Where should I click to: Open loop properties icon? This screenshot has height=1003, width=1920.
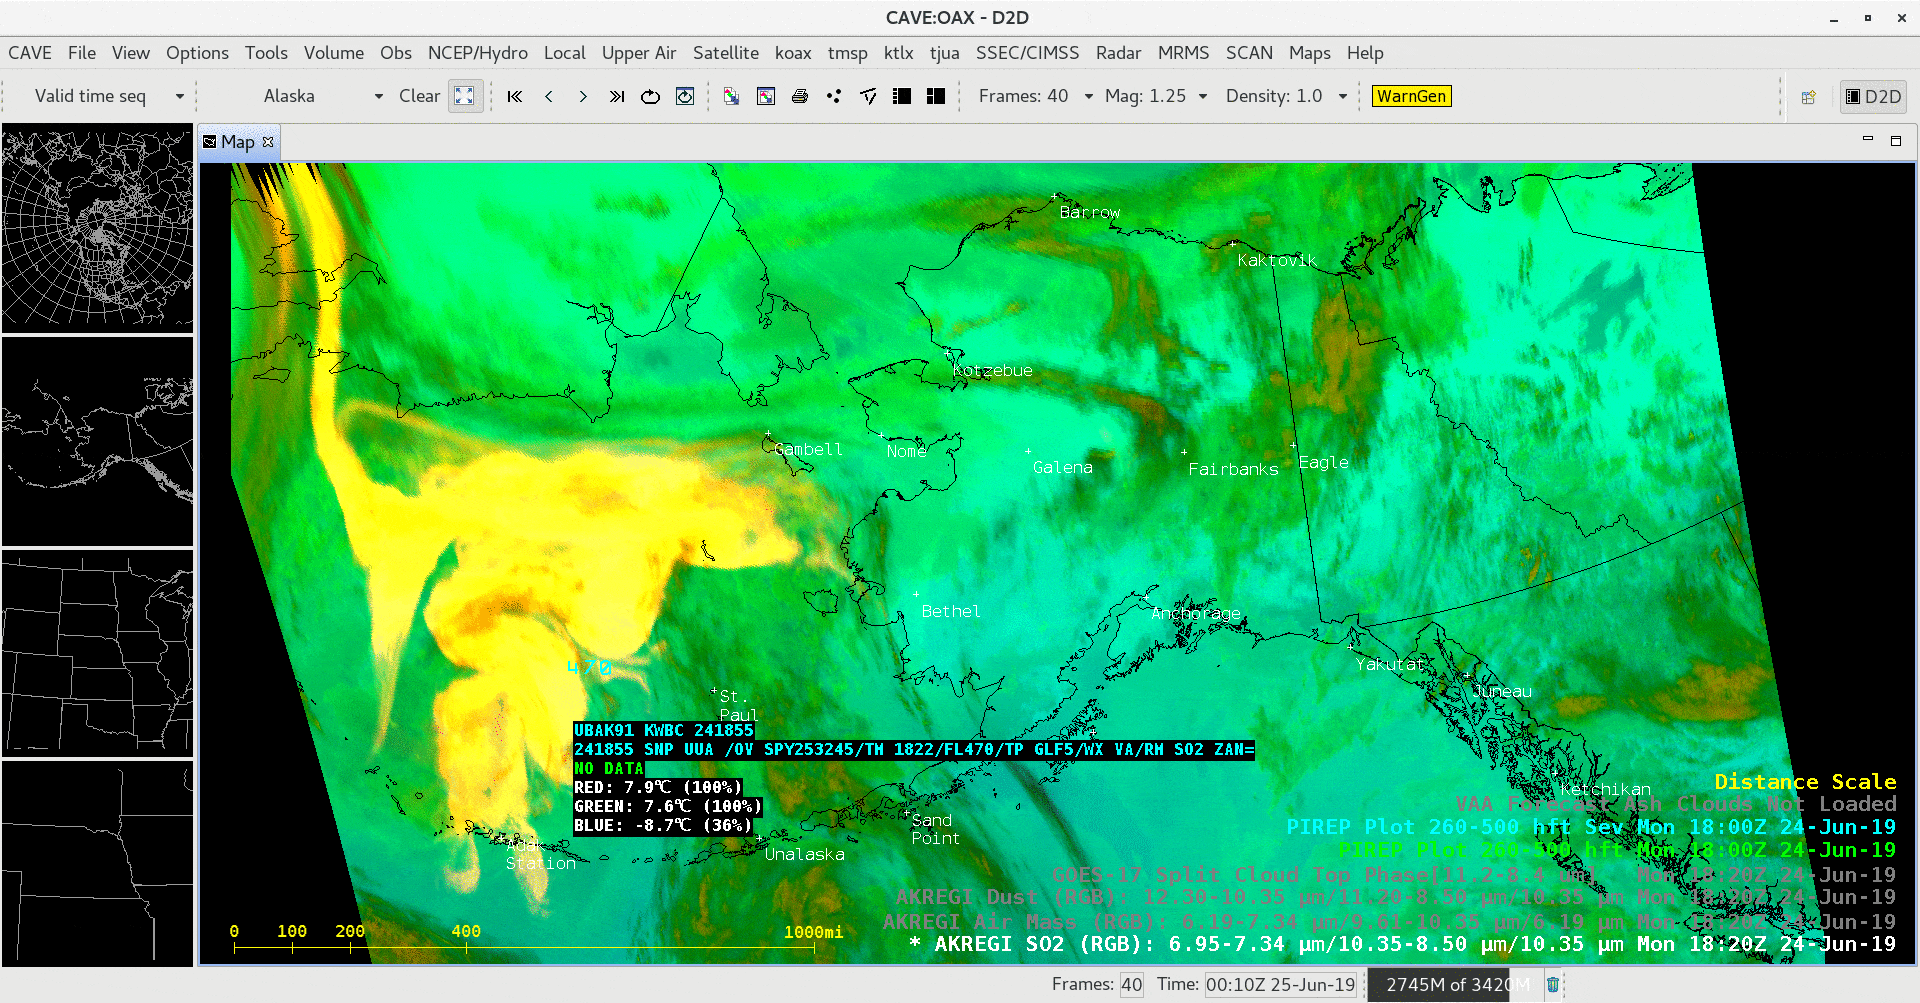pos(685,96)
